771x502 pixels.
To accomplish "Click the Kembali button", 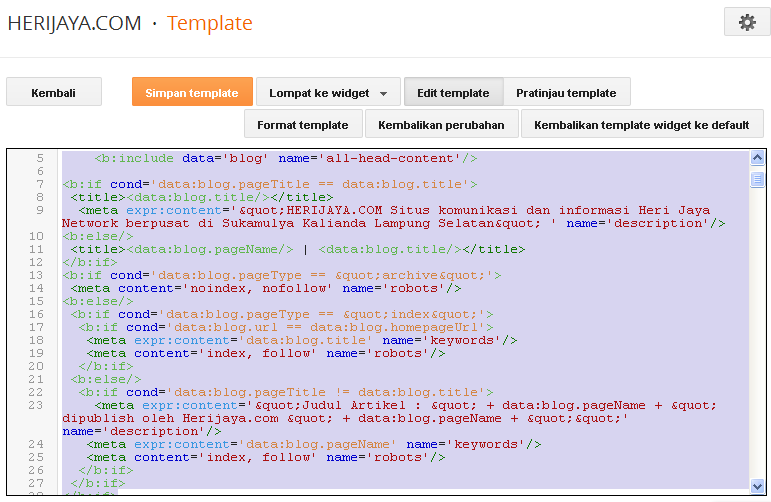I will pos(54,93).
